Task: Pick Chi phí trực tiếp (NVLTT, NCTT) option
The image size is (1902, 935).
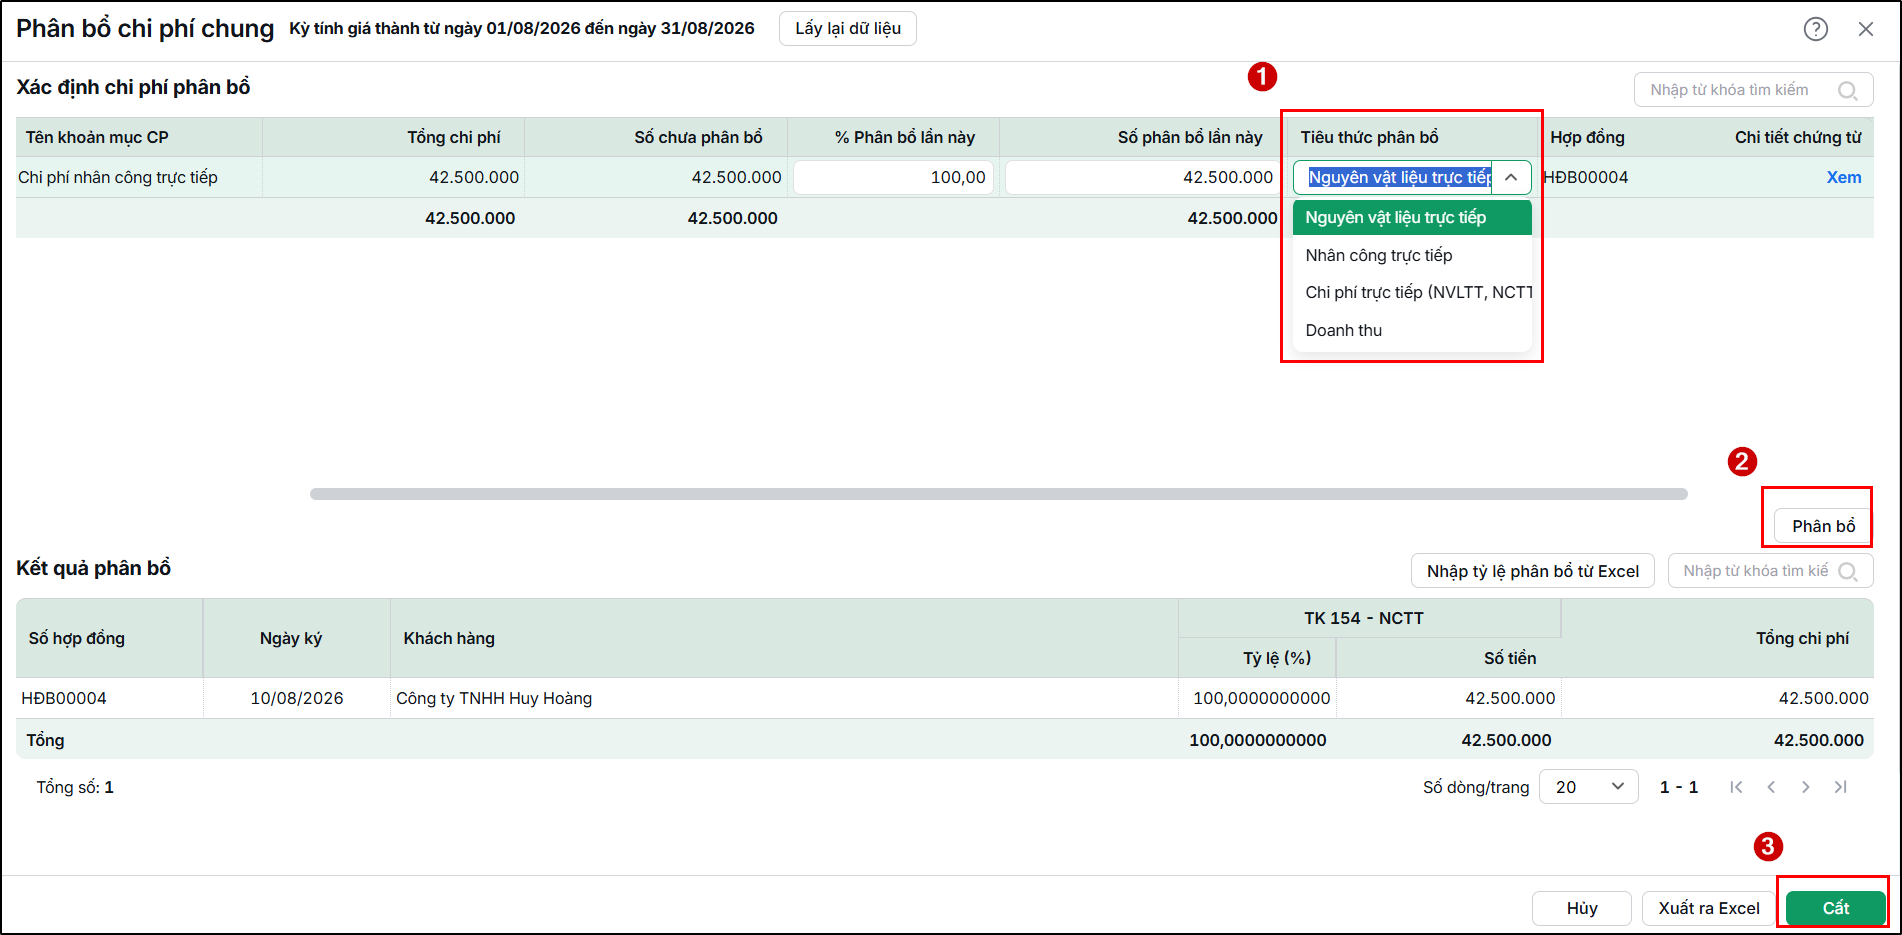Action: 1412,292
